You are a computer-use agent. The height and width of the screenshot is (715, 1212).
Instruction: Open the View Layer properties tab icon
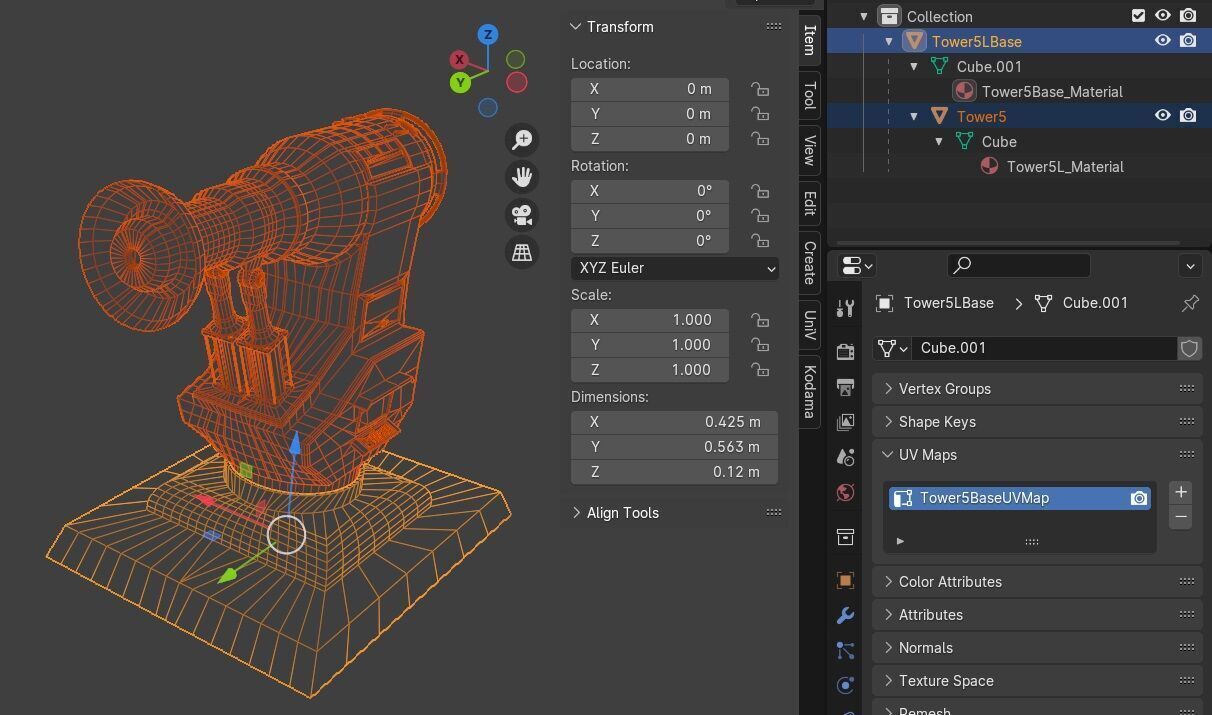845,422
